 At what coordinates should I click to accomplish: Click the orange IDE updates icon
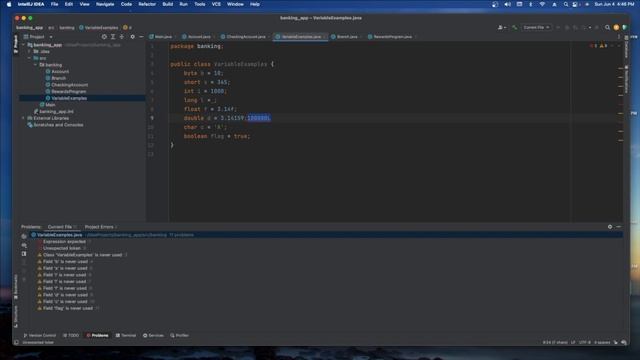coord(616,27)
